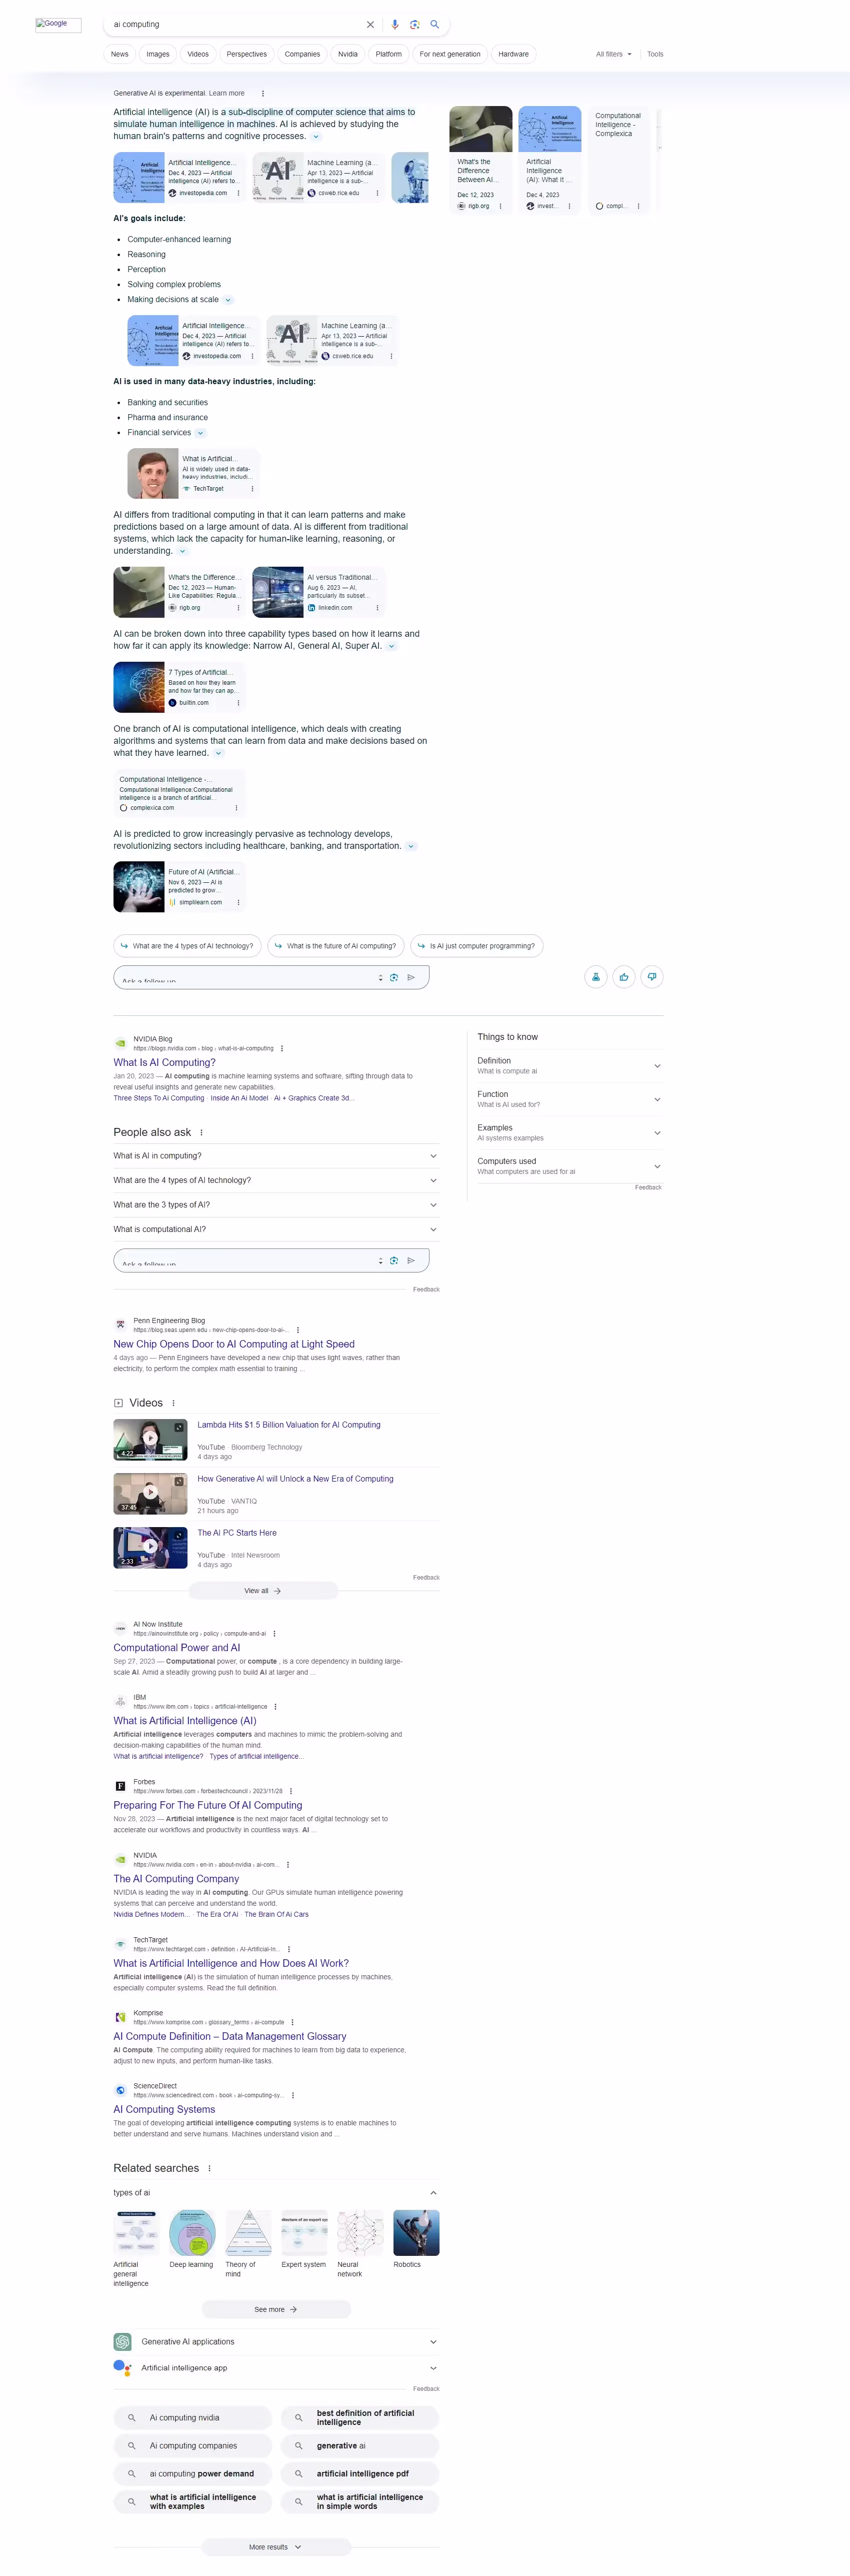Select the Hardware filter chip
850x2576 pixels.
[x=513, y=54]
